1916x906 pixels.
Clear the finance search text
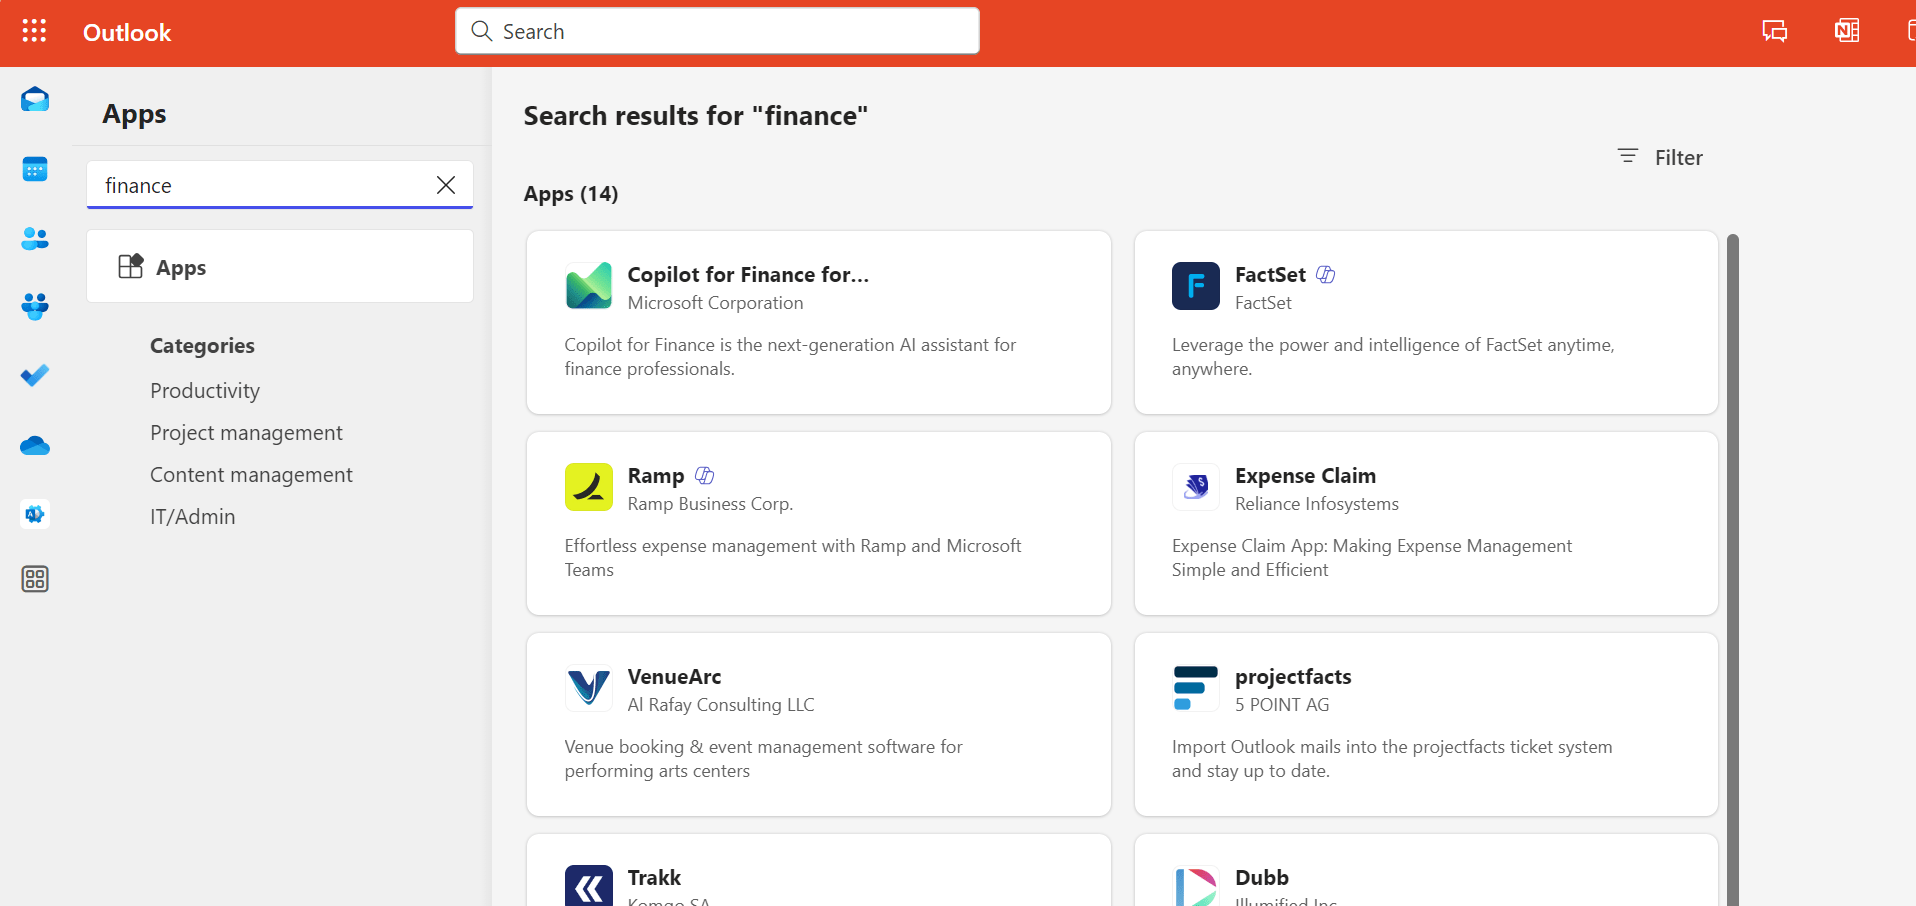[x=446, y=185]
